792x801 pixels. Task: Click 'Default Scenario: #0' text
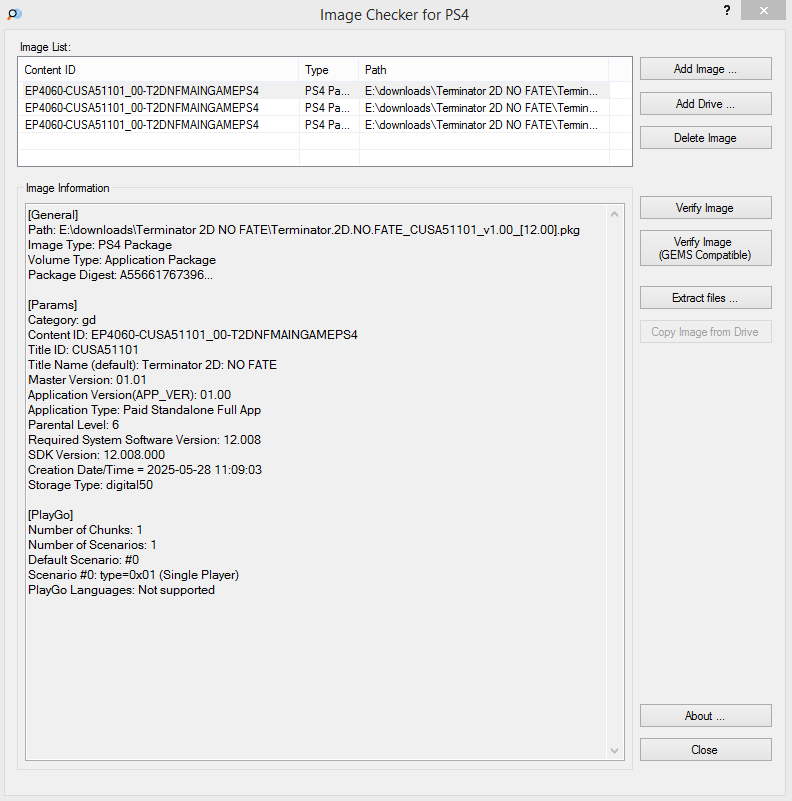coord(83,560)
